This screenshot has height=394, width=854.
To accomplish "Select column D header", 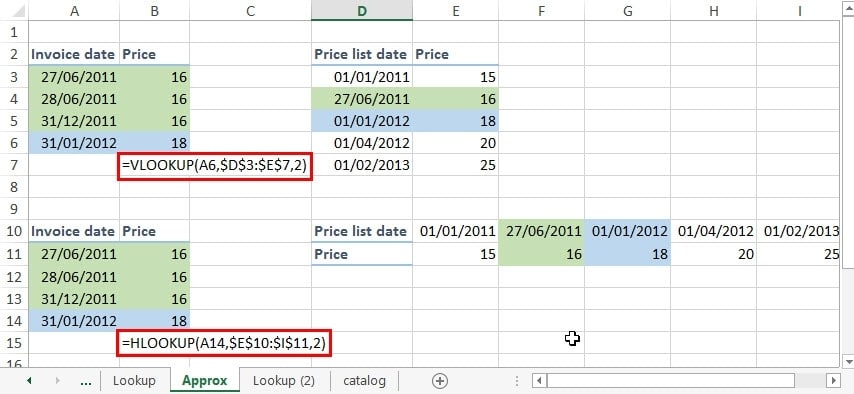I will click(x=362, y=10).
